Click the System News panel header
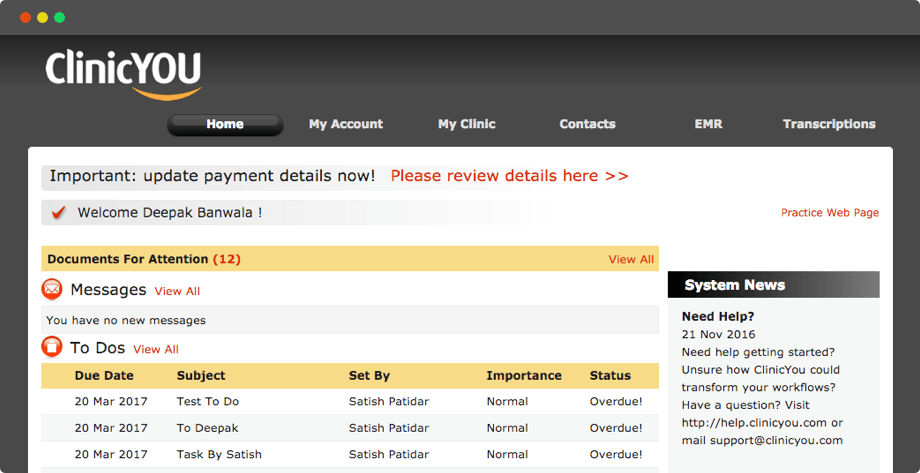 [x=773, y=285]
